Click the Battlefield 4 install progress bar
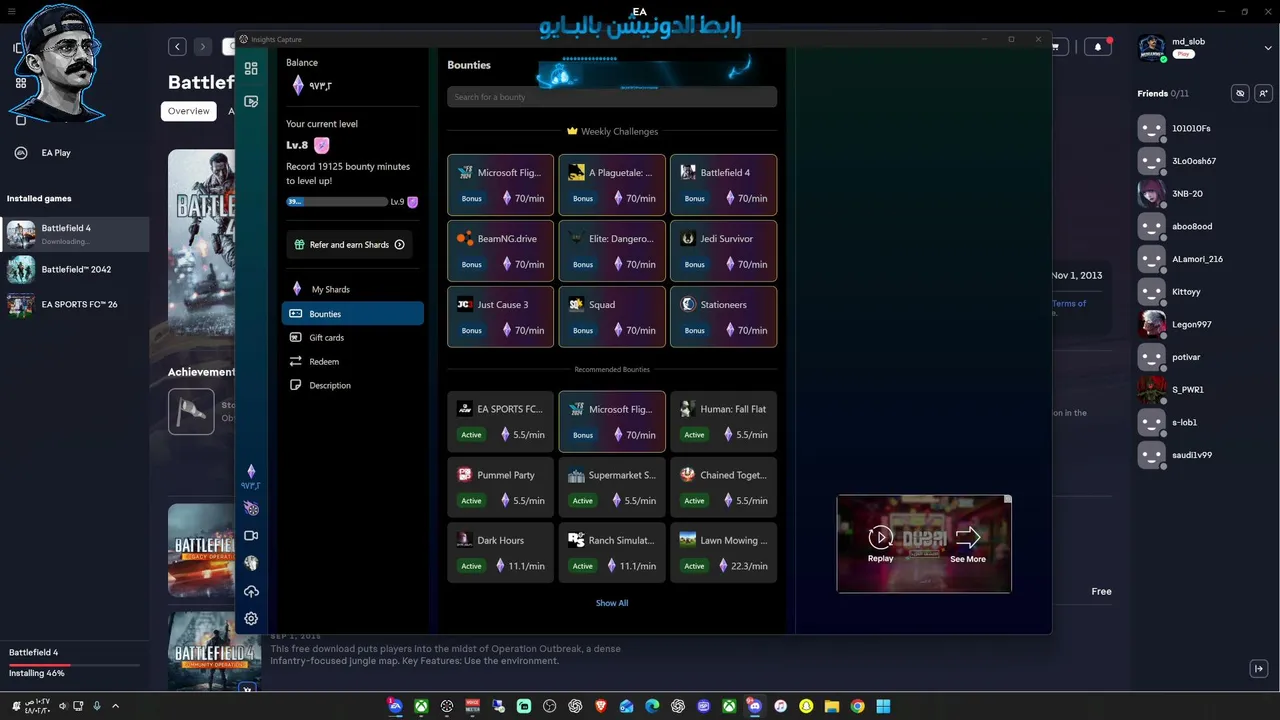1280x720 pixels. (75, 665)
